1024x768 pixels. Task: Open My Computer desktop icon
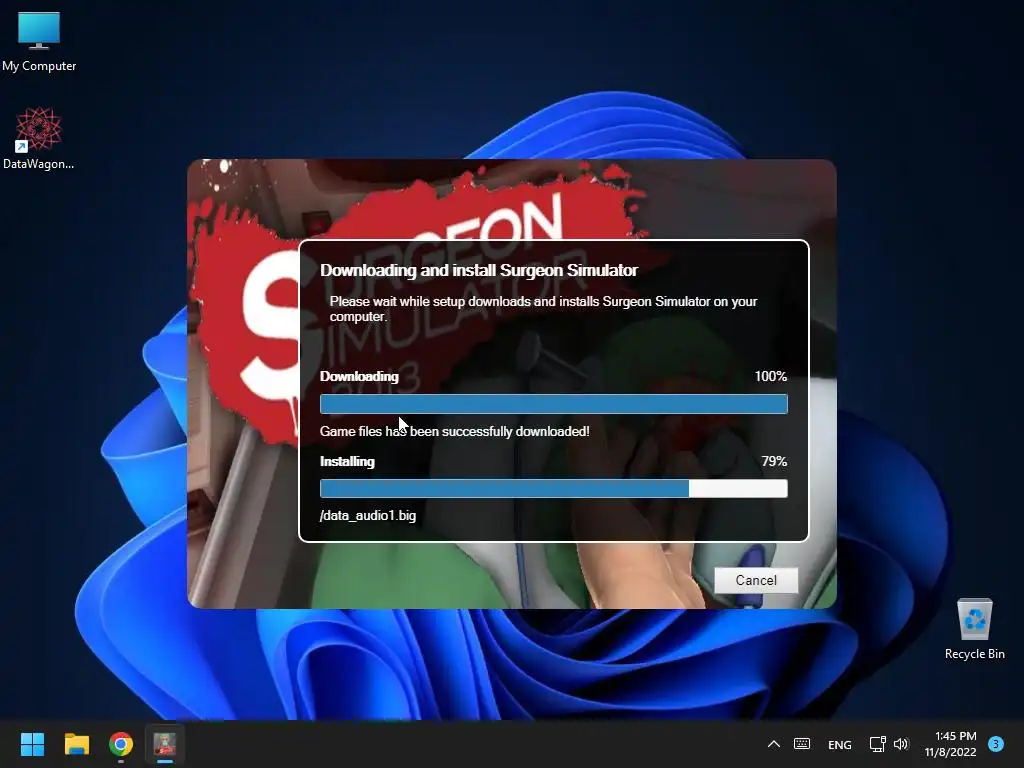point(39,41)
